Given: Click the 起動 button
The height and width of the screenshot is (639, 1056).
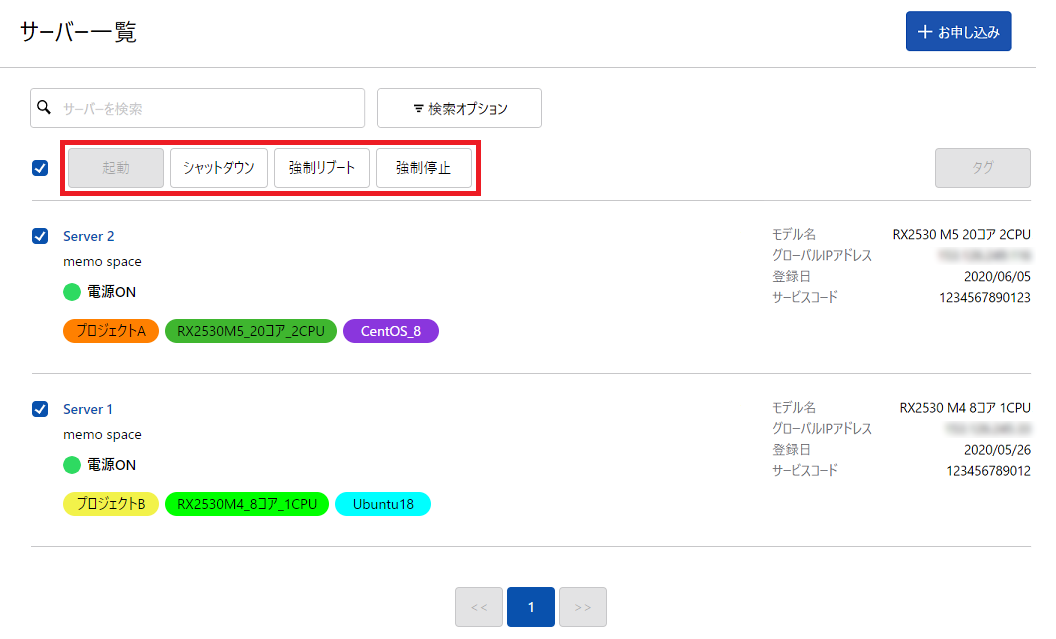Looking at the screenshot, I should click(x=116, y=168).
